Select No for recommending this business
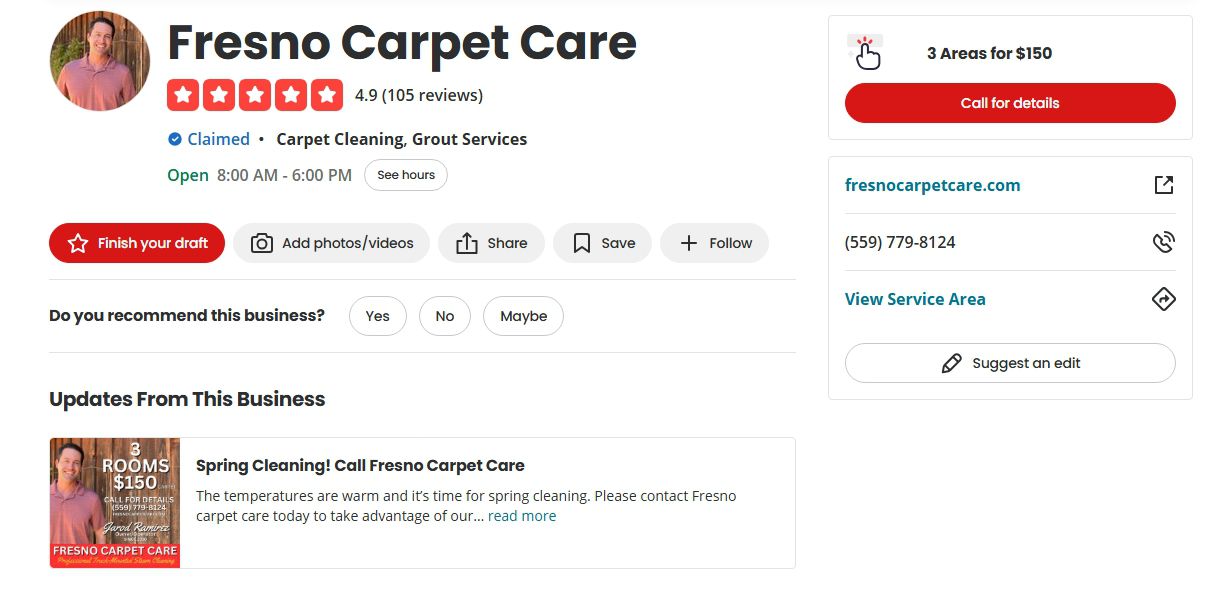Screen dimensions: 1224x598 coord(445,316)
